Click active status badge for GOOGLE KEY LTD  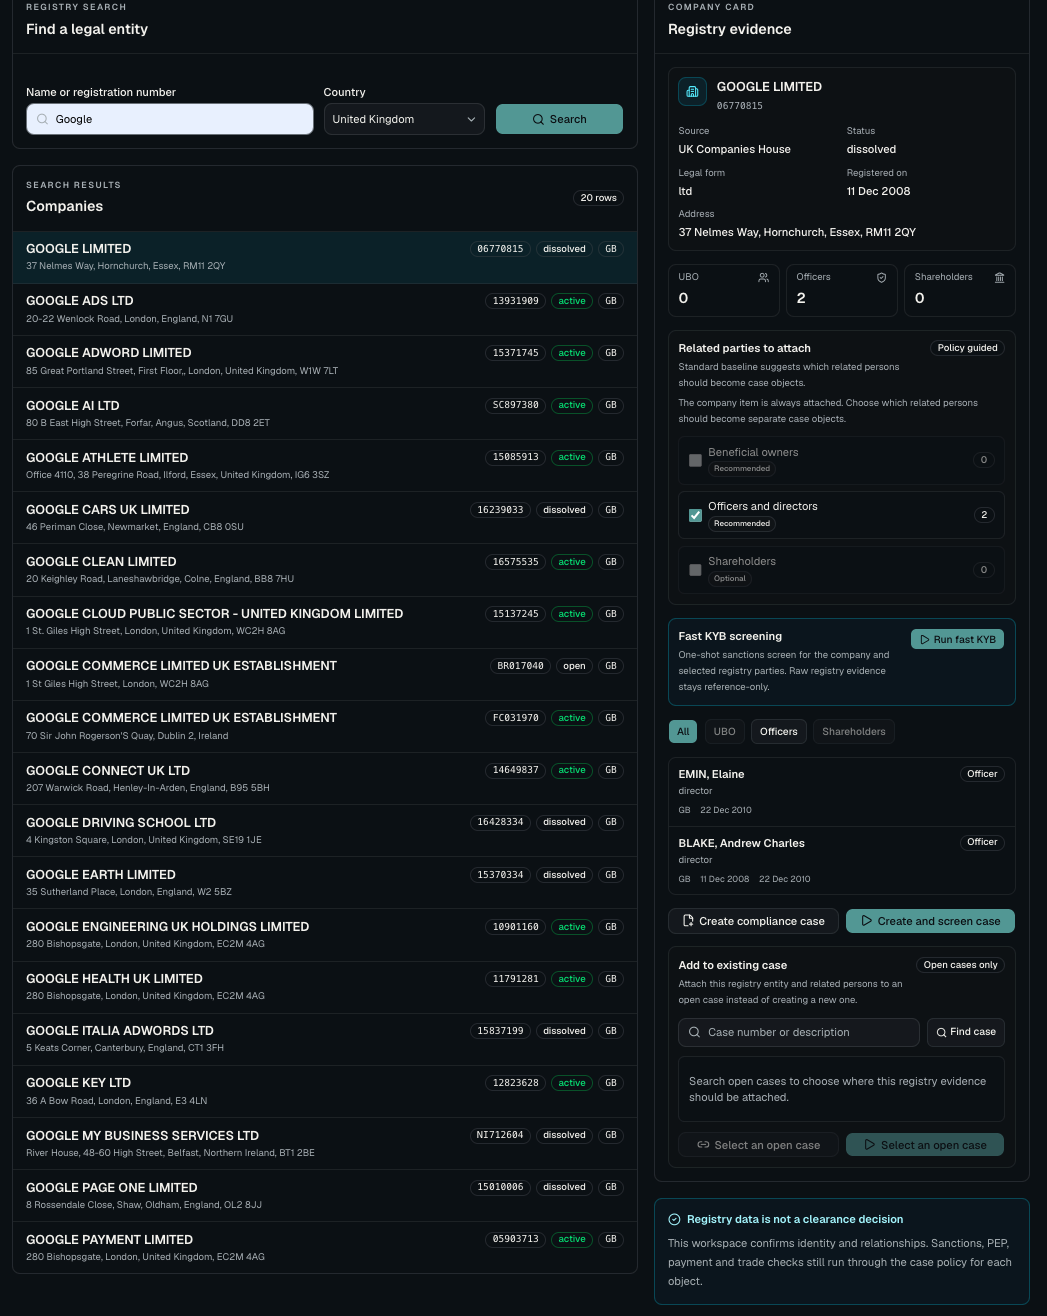coord(572,1083)
